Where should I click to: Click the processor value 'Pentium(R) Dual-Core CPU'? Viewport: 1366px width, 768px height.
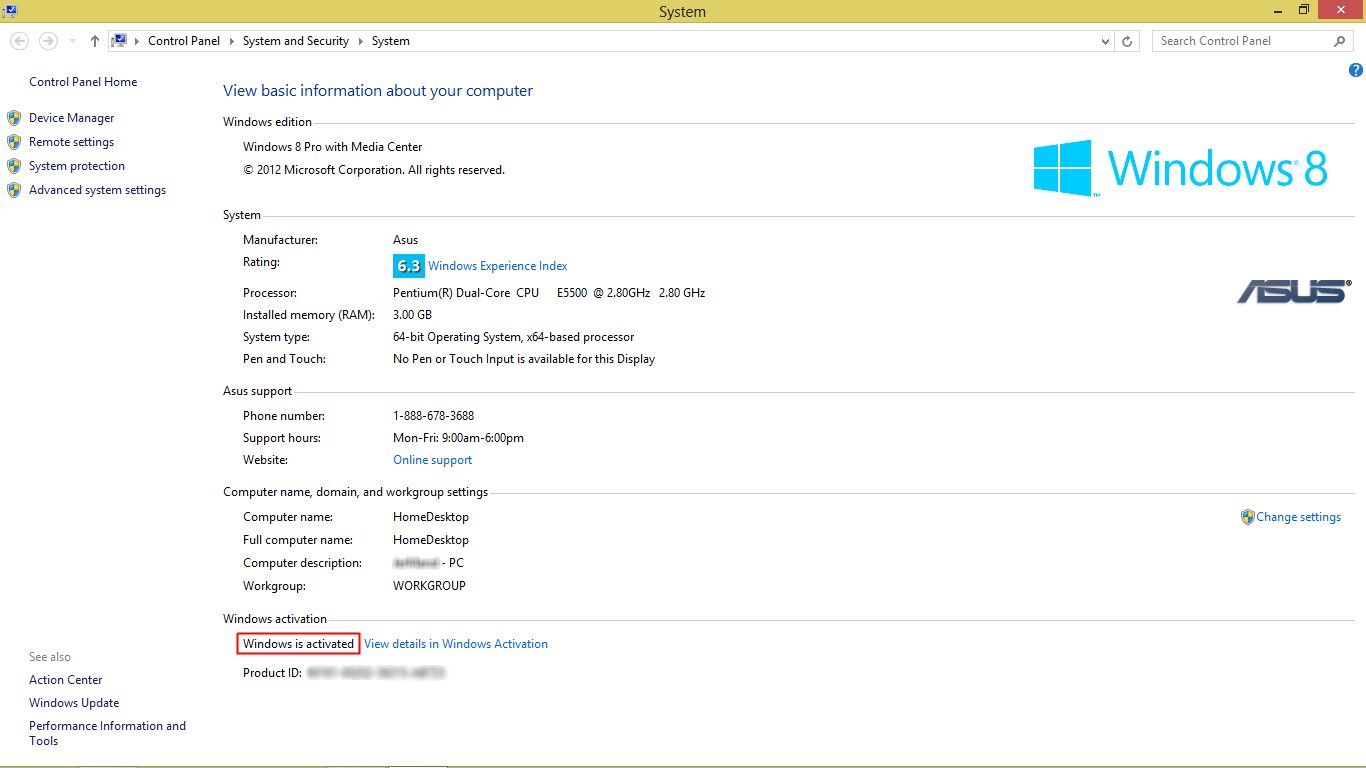pyautogui.click(x=466, y=293)
